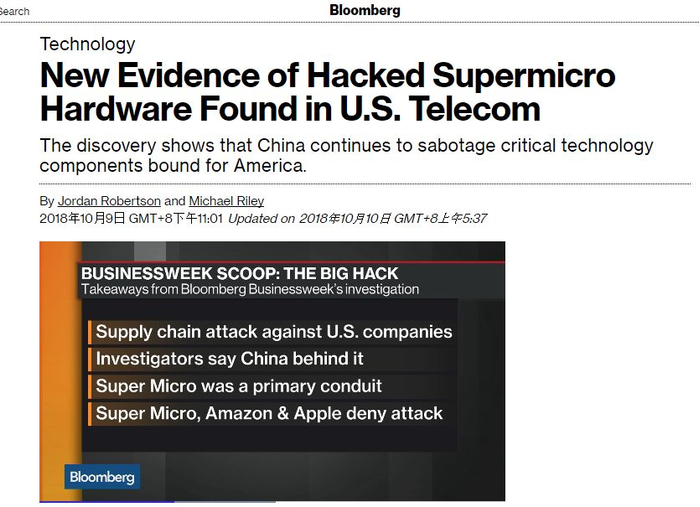The height and width of the screenshot is (507, 700).
Task: Open author Michael Riley's profile link
Action: [226, 201]
